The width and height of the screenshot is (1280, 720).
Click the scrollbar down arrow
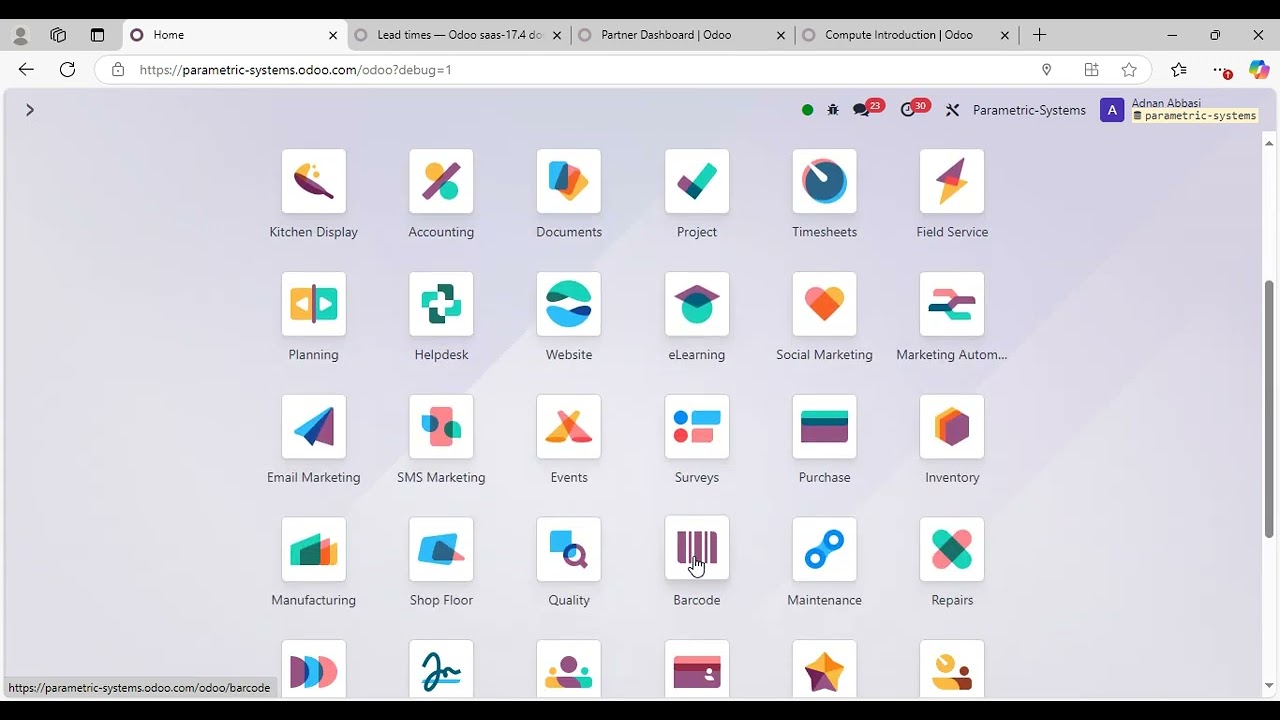(1269, 686)
